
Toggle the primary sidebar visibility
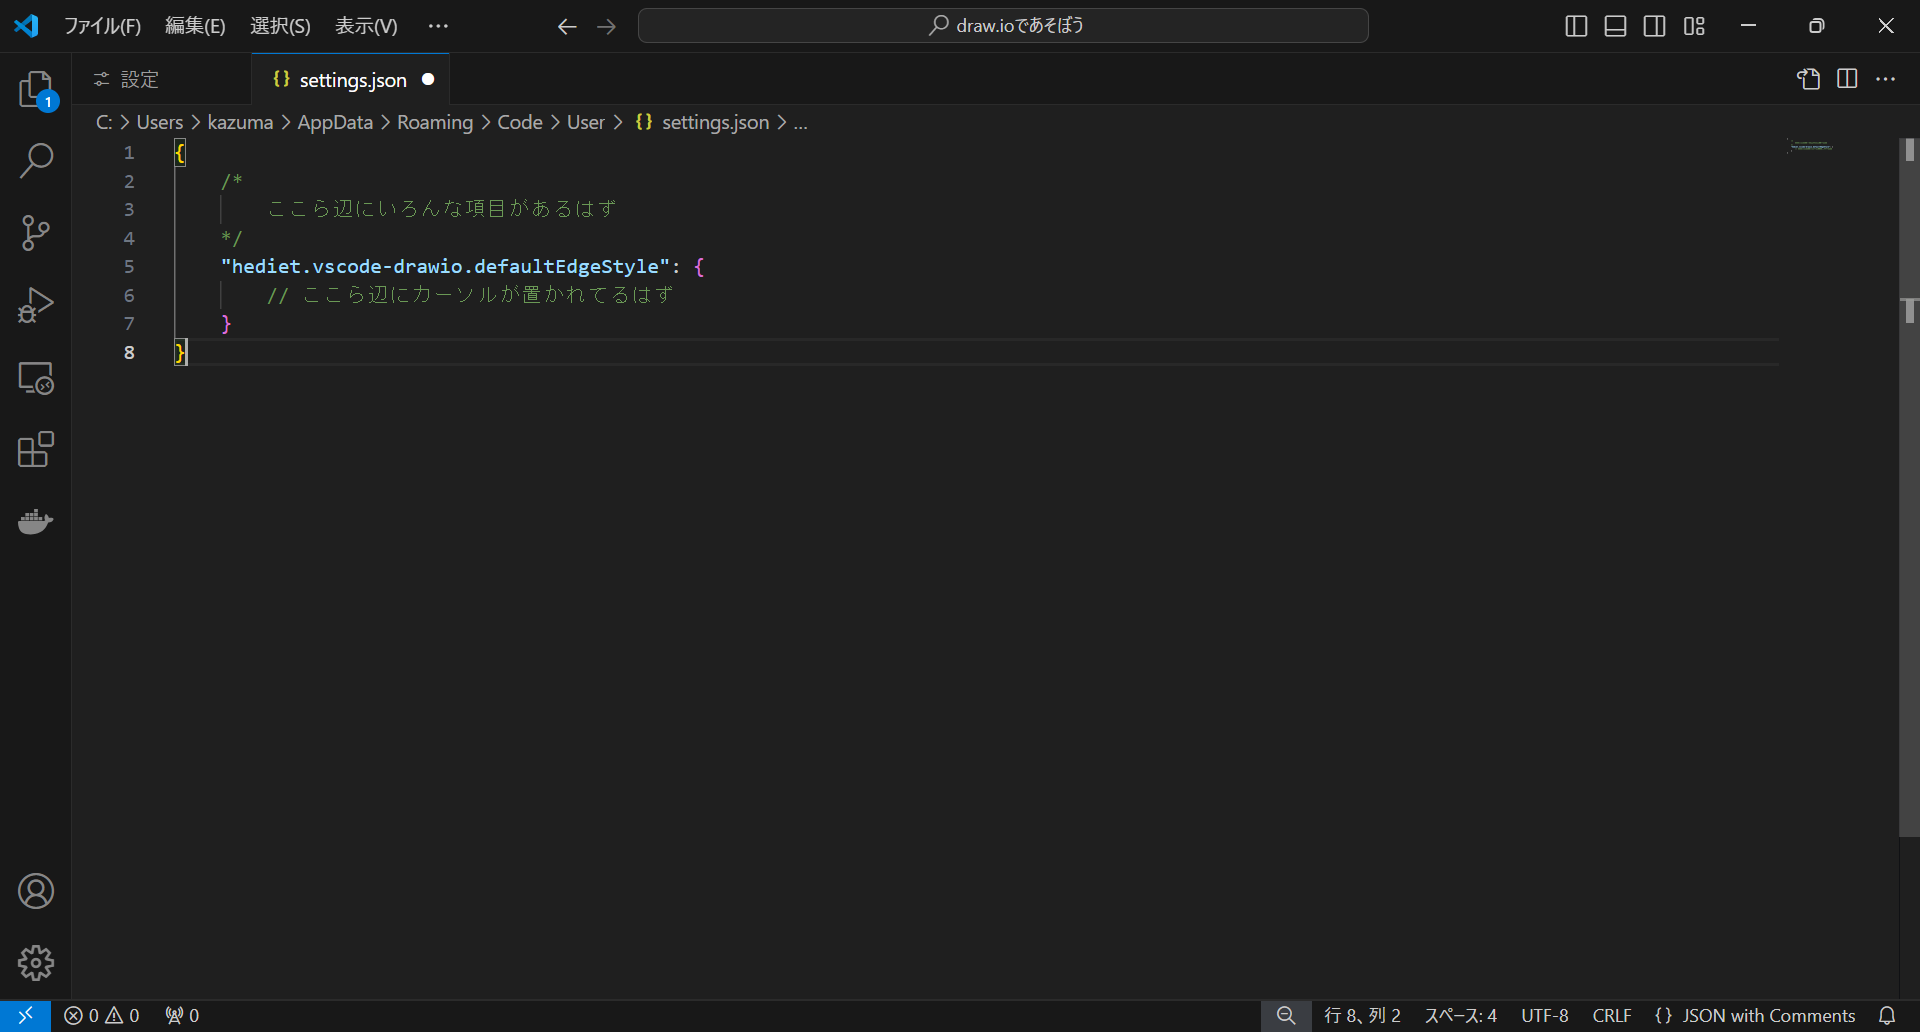pyautogui.click(x=1576, y=26)
